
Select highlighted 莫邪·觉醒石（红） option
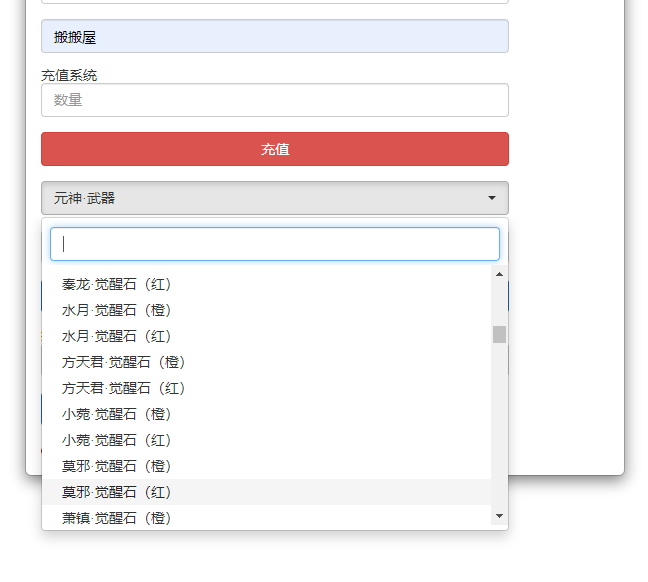point(117,492)
